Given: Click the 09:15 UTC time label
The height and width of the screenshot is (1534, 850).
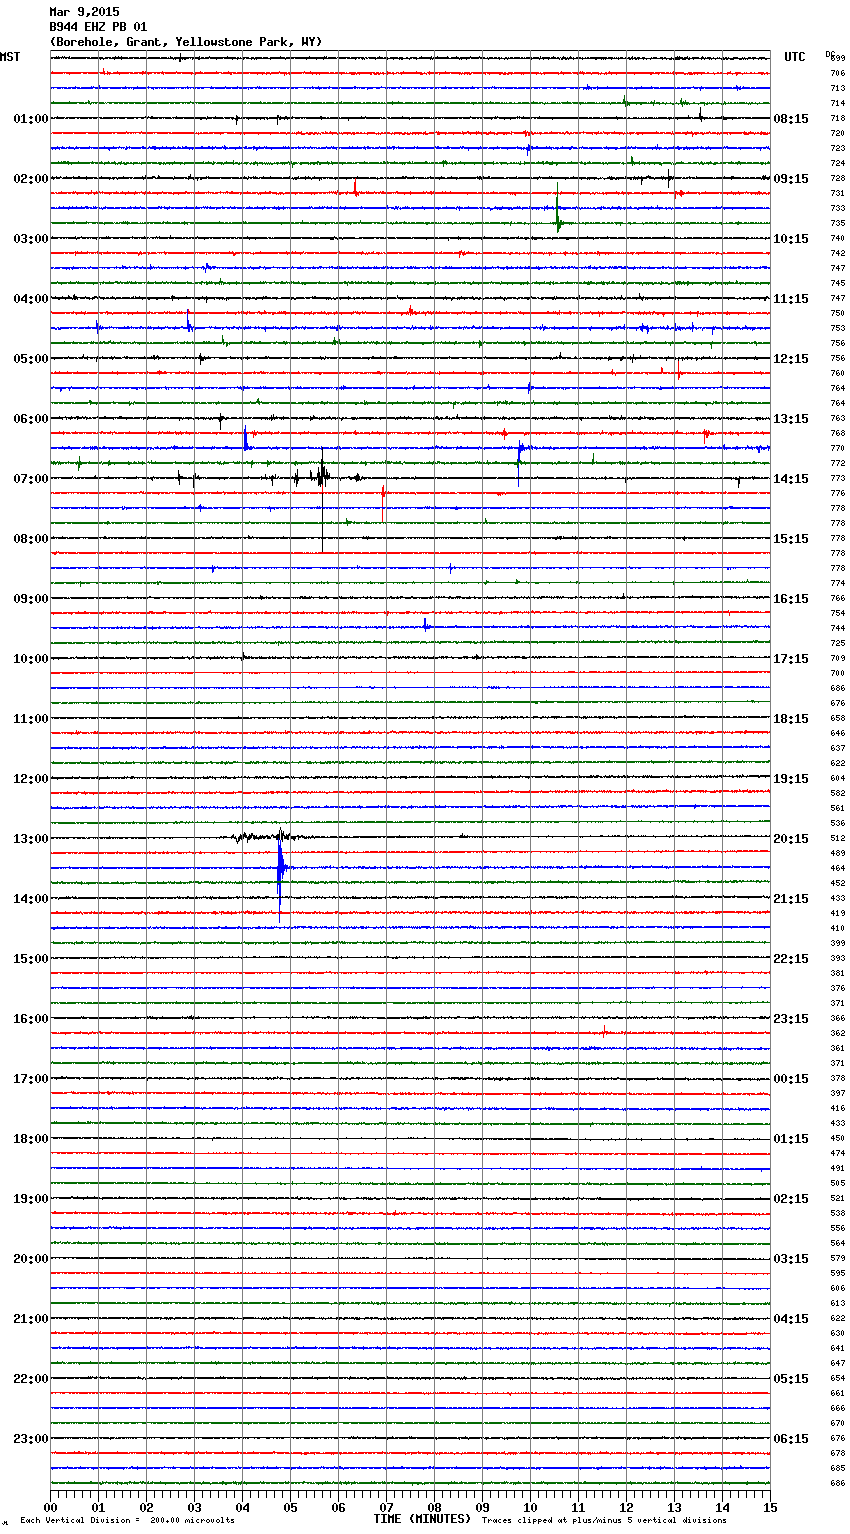Looking at the screenshot, I should coord(791,179).
